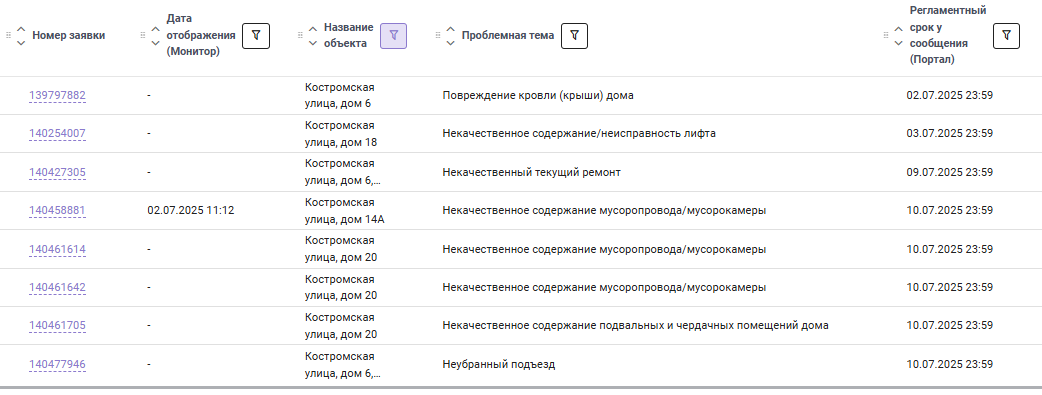The width and height of the screenshot is (1042, 395).
Task: Open request 139797882
Action: pyautogui.click(x=57, y=96)
